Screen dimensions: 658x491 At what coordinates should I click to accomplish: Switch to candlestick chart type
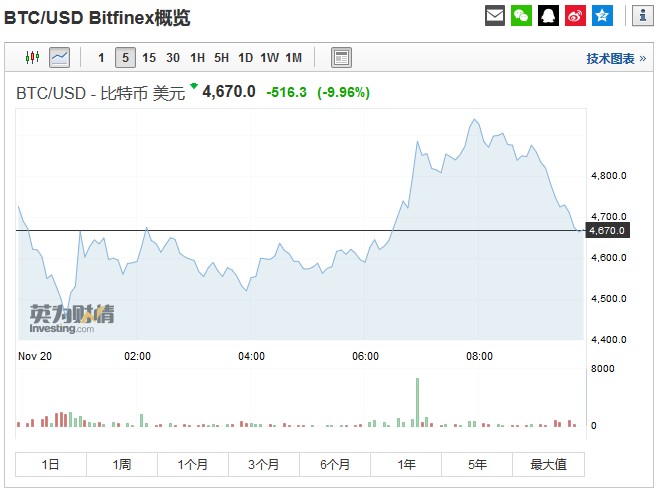(x=32, y=57)
